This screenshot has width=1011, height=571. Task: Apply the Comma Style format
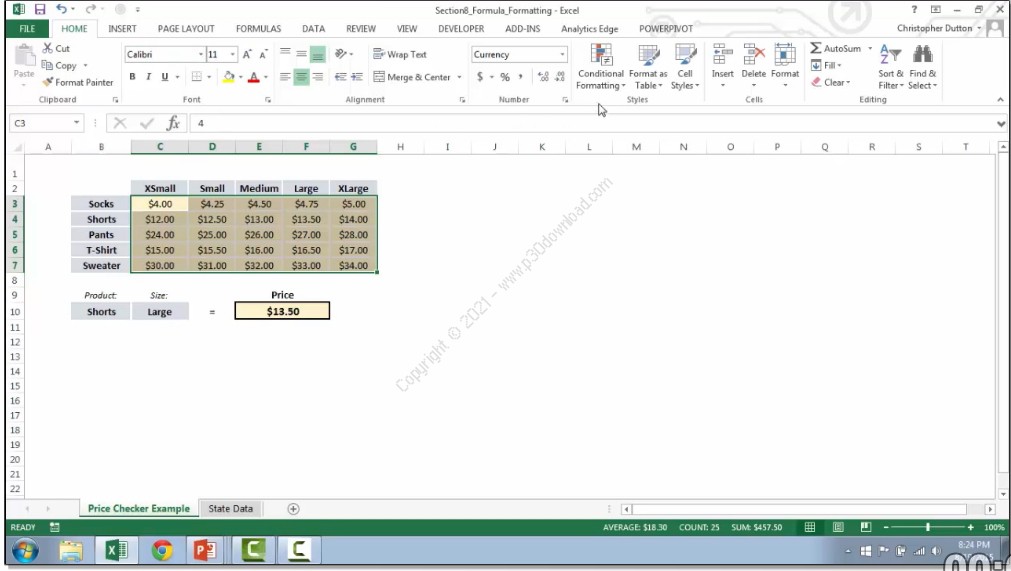[x=520, y=77]
